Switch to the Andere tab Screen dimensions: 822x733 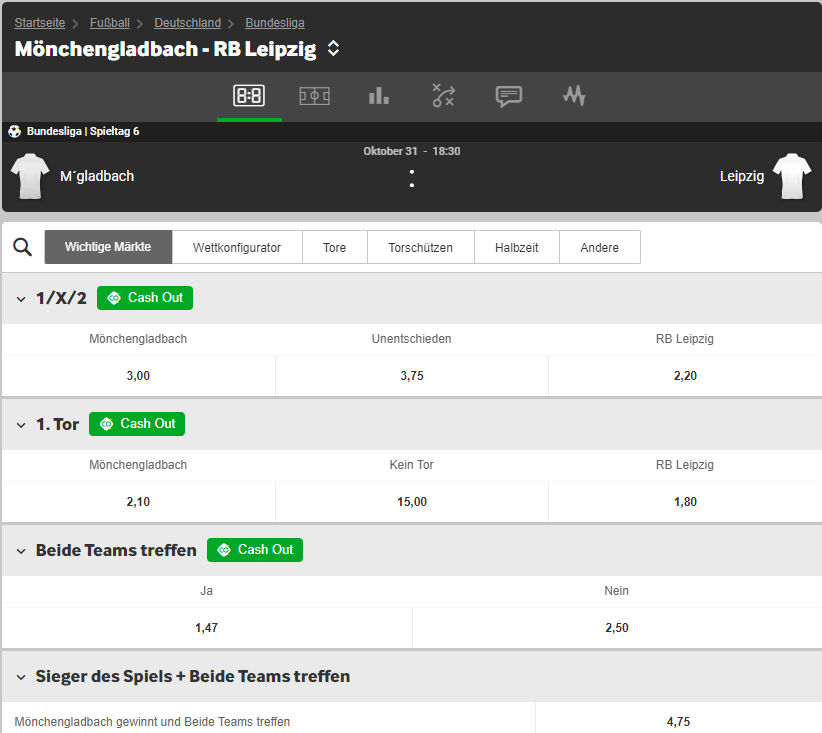pyautogui.click(x=600, y=247)
